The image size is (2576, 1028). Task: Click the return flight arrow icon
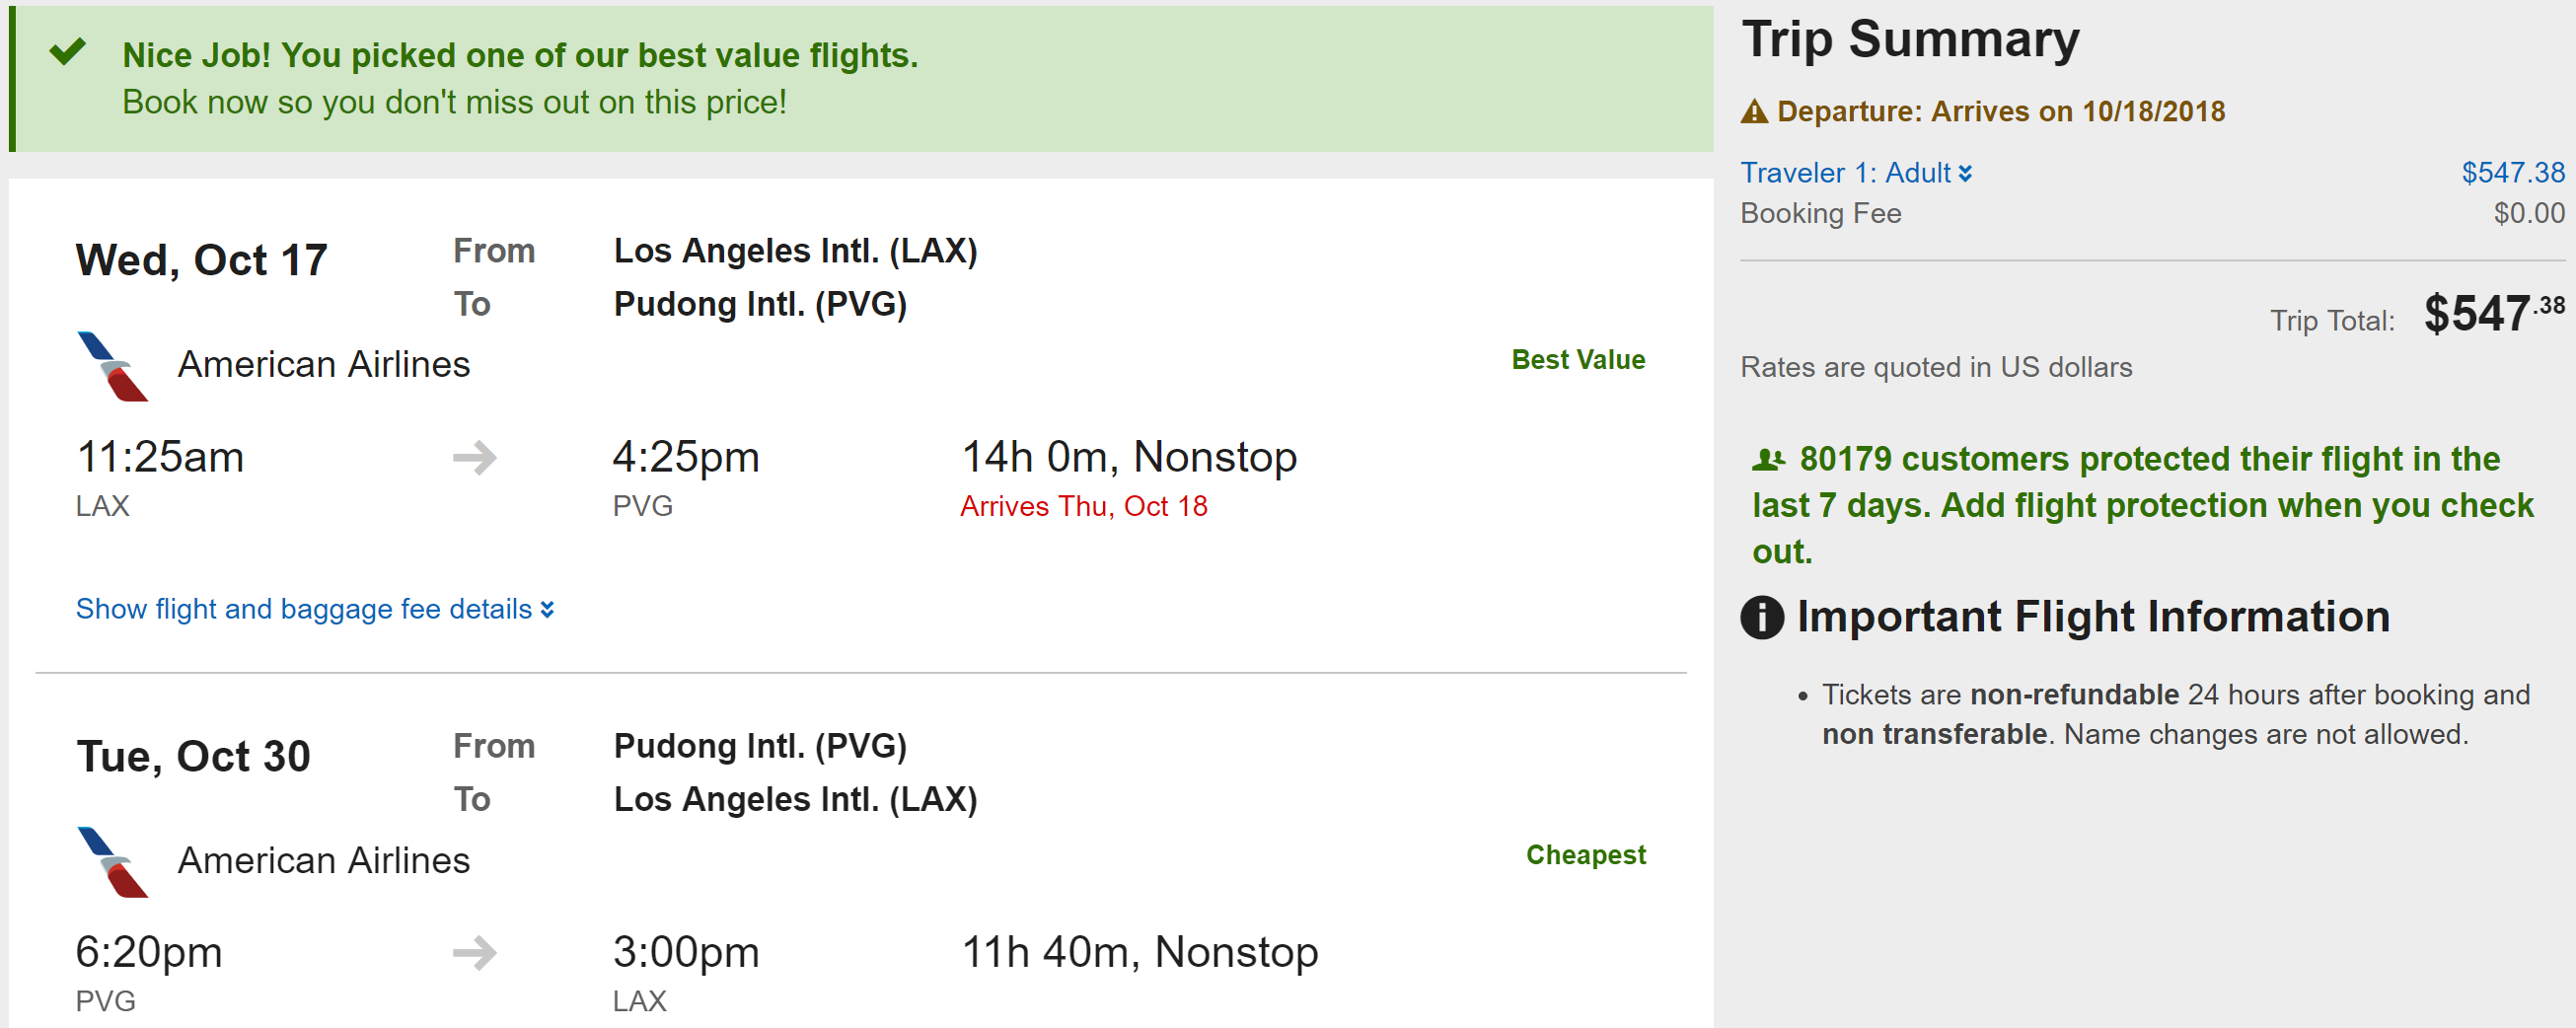click(474, 952)
